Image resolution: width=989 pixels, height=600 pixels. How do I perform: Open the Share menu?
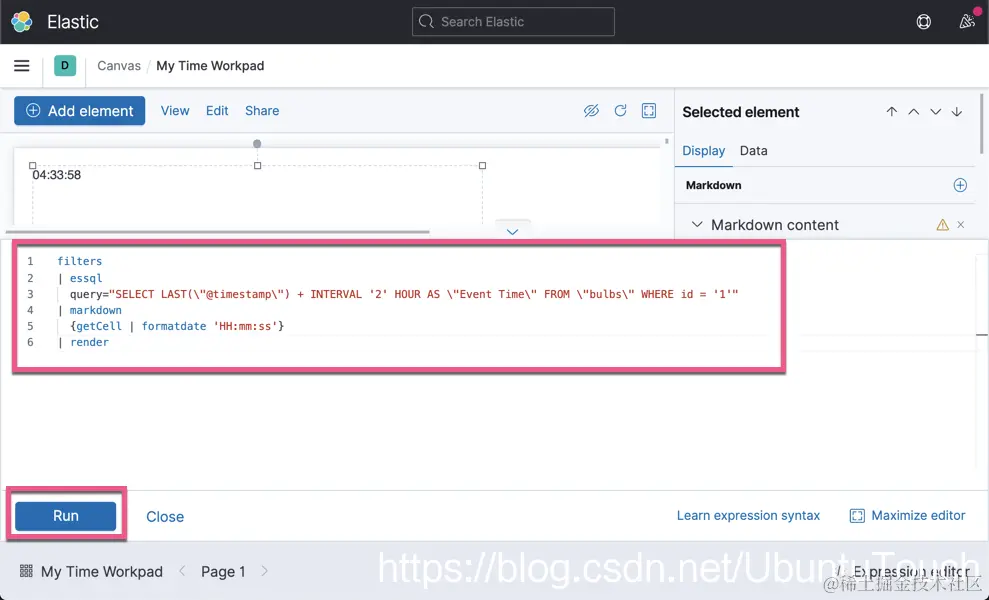point(262,110)
